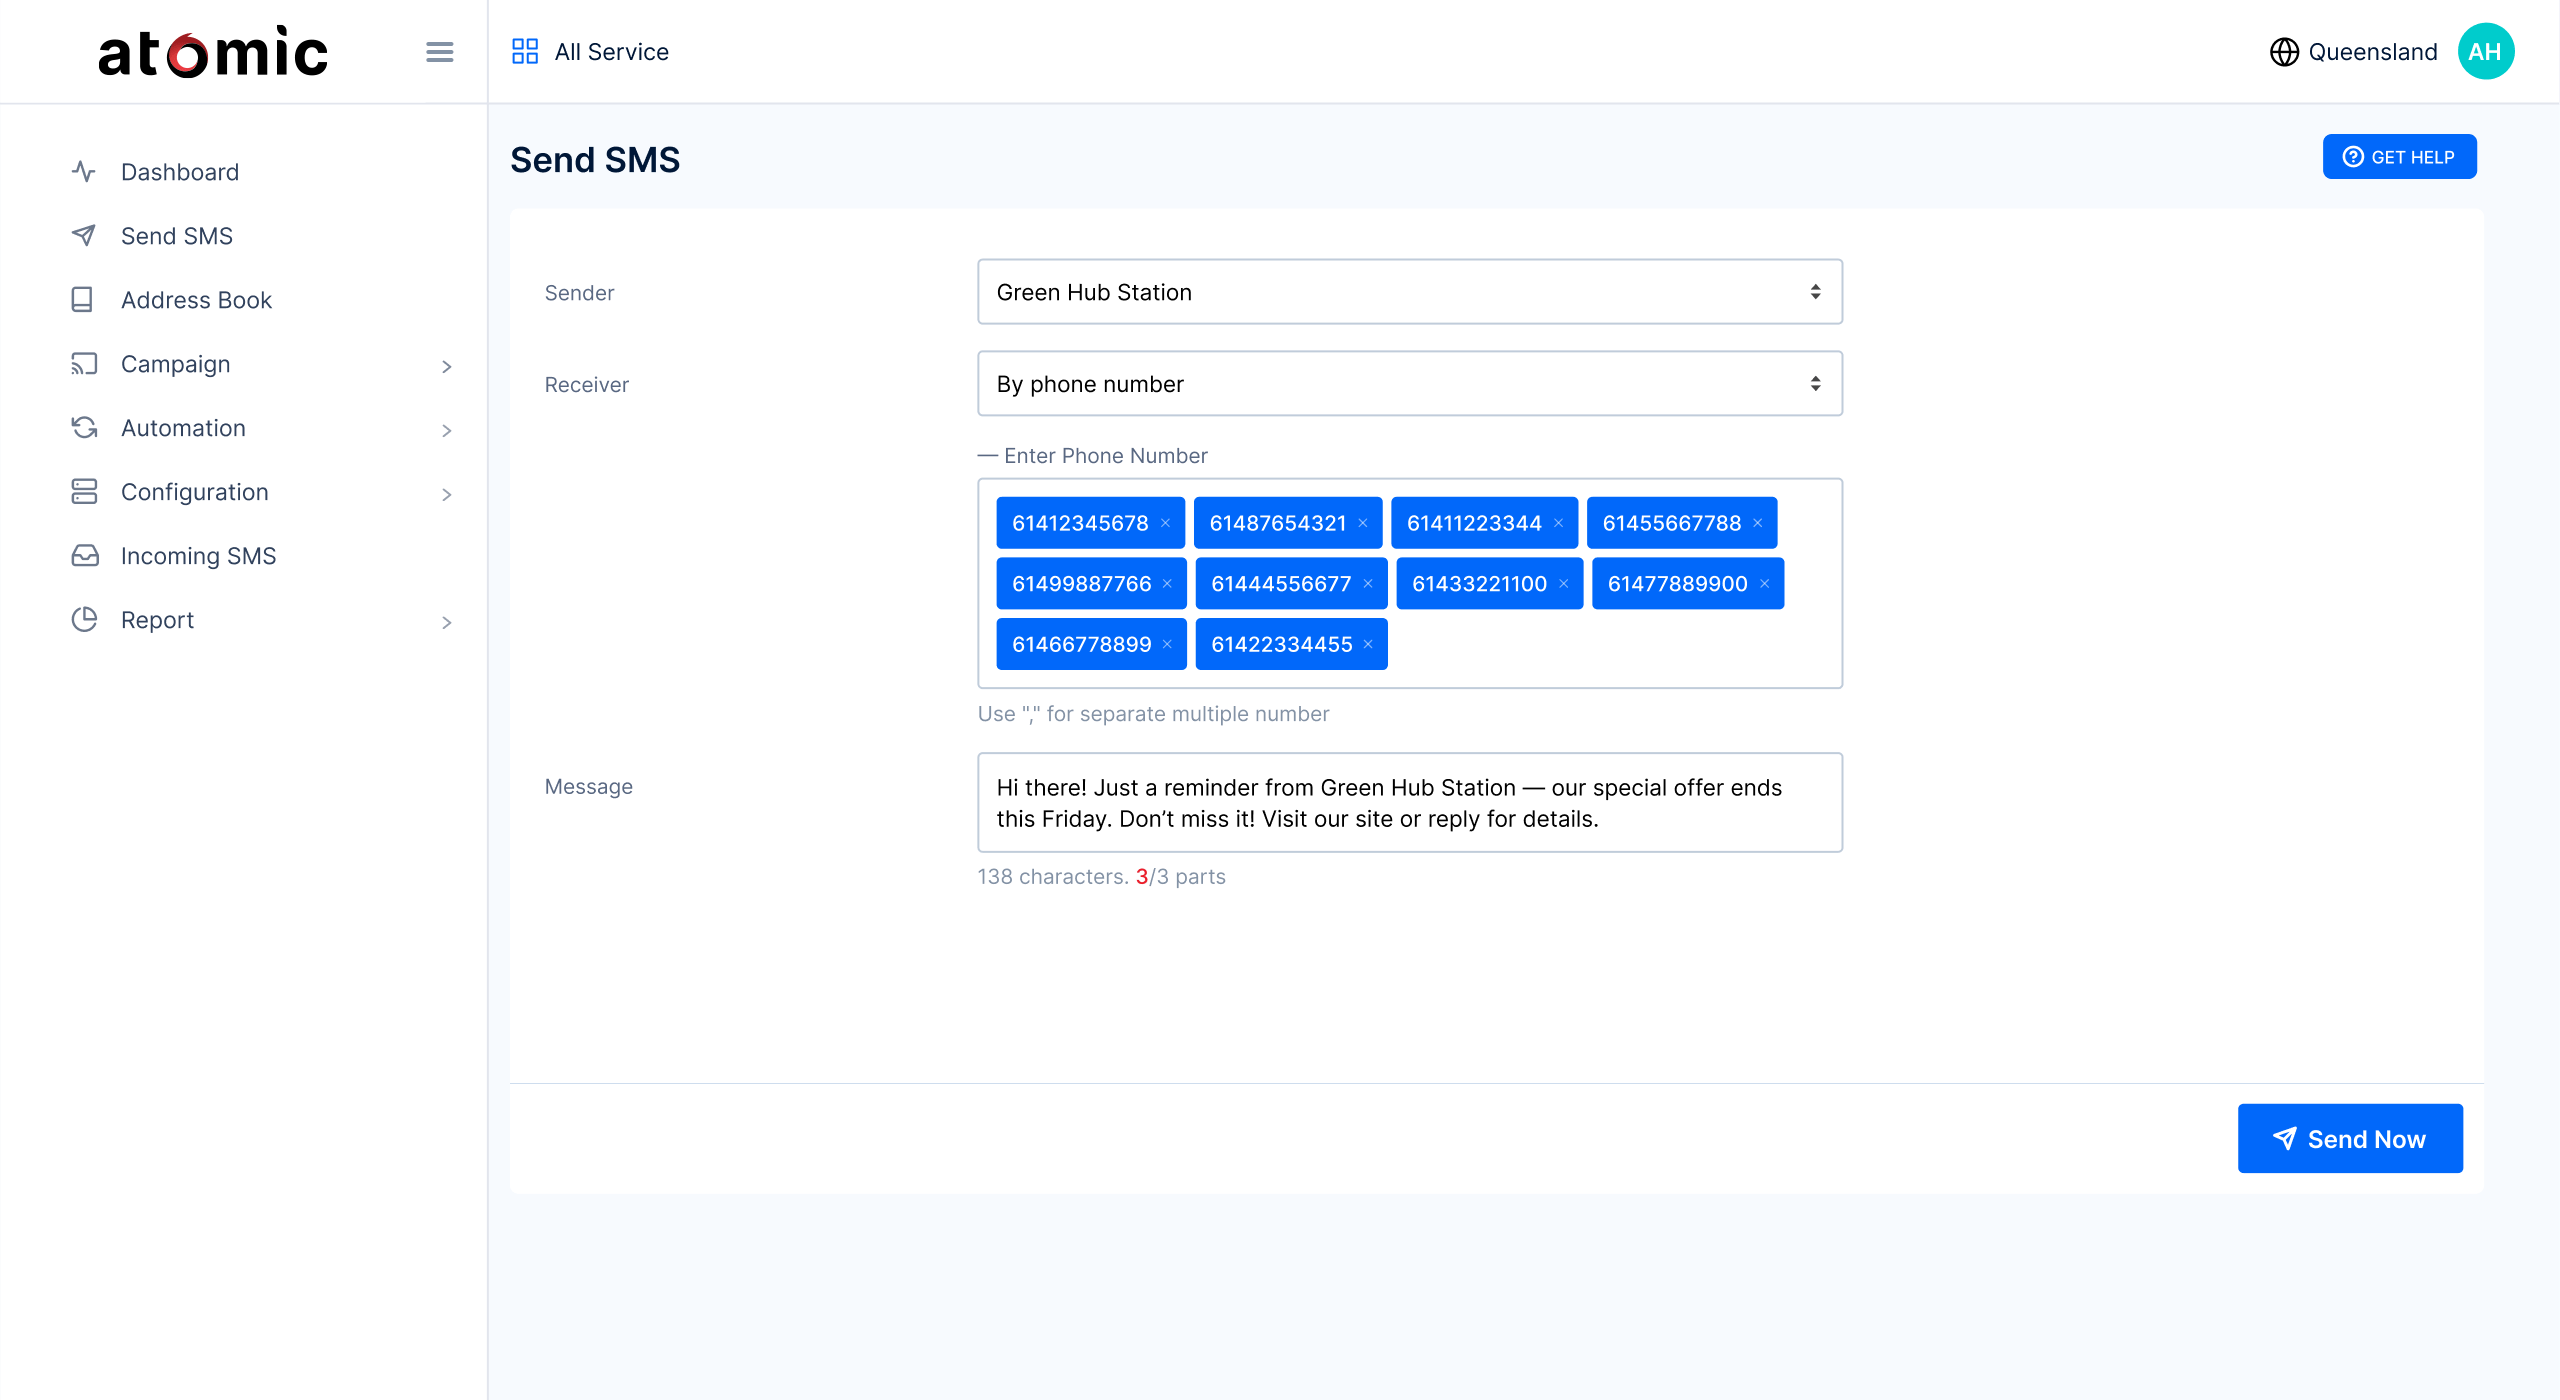Viewport: 2560px width, 1400px height.
Task: Open the Sender dropdown
Action: [x=1409, y=292]
